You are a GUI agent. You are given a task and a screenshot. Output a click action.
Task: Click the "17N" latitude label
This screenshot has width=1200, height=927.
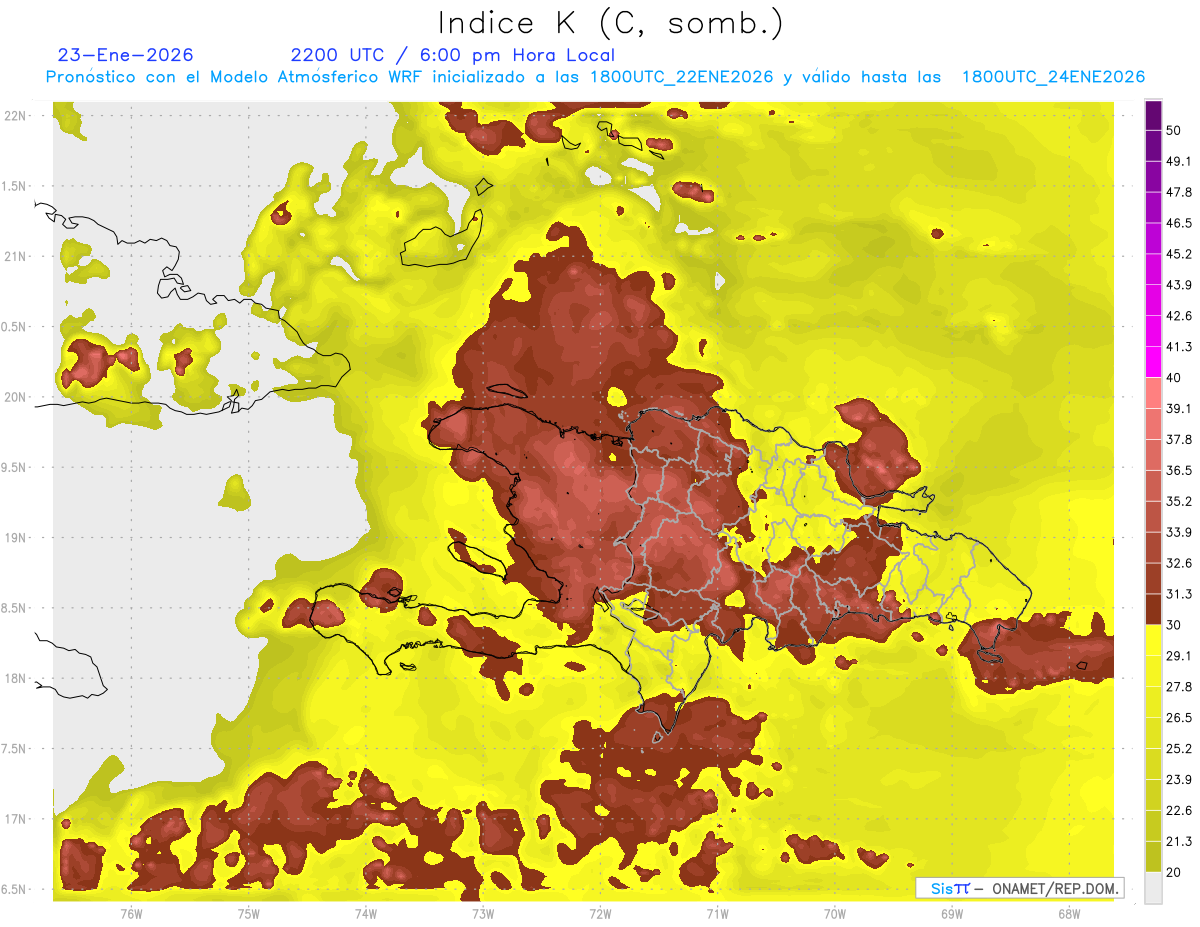(15, 819)
